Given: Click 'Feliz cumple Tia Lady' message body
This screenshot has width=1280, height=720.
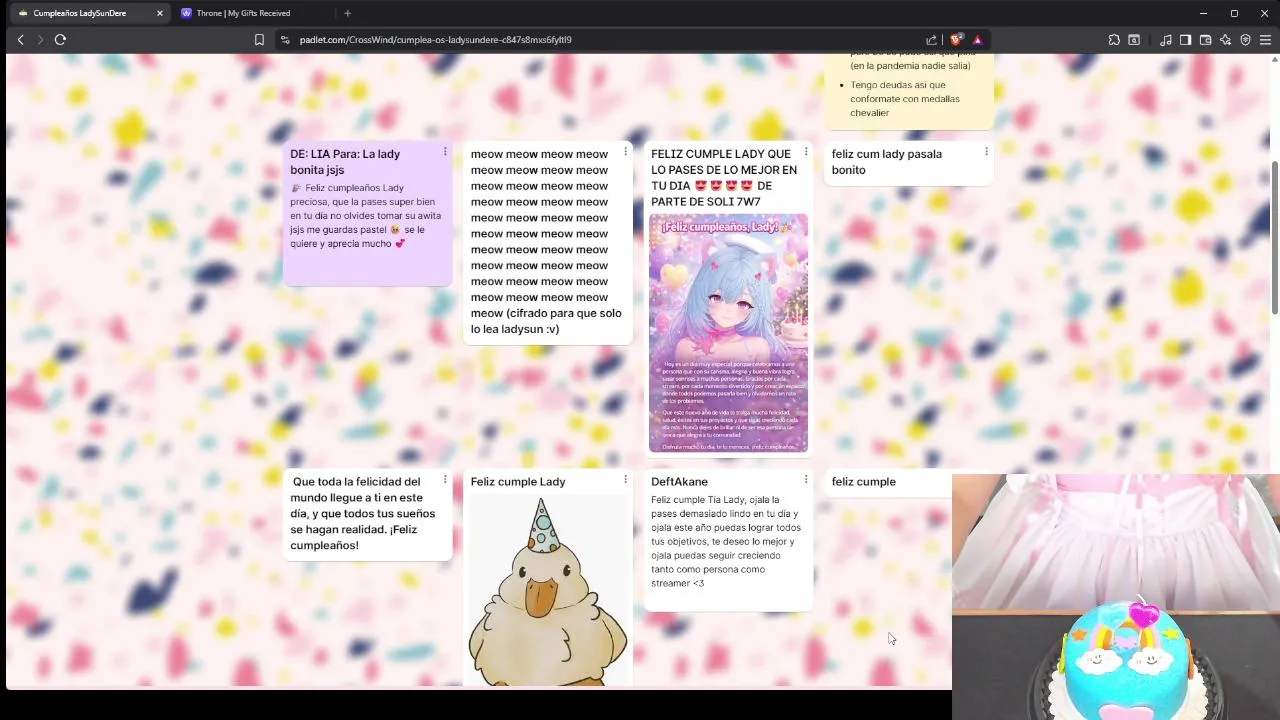Looking at the screenshot, I should pos(726,542).
